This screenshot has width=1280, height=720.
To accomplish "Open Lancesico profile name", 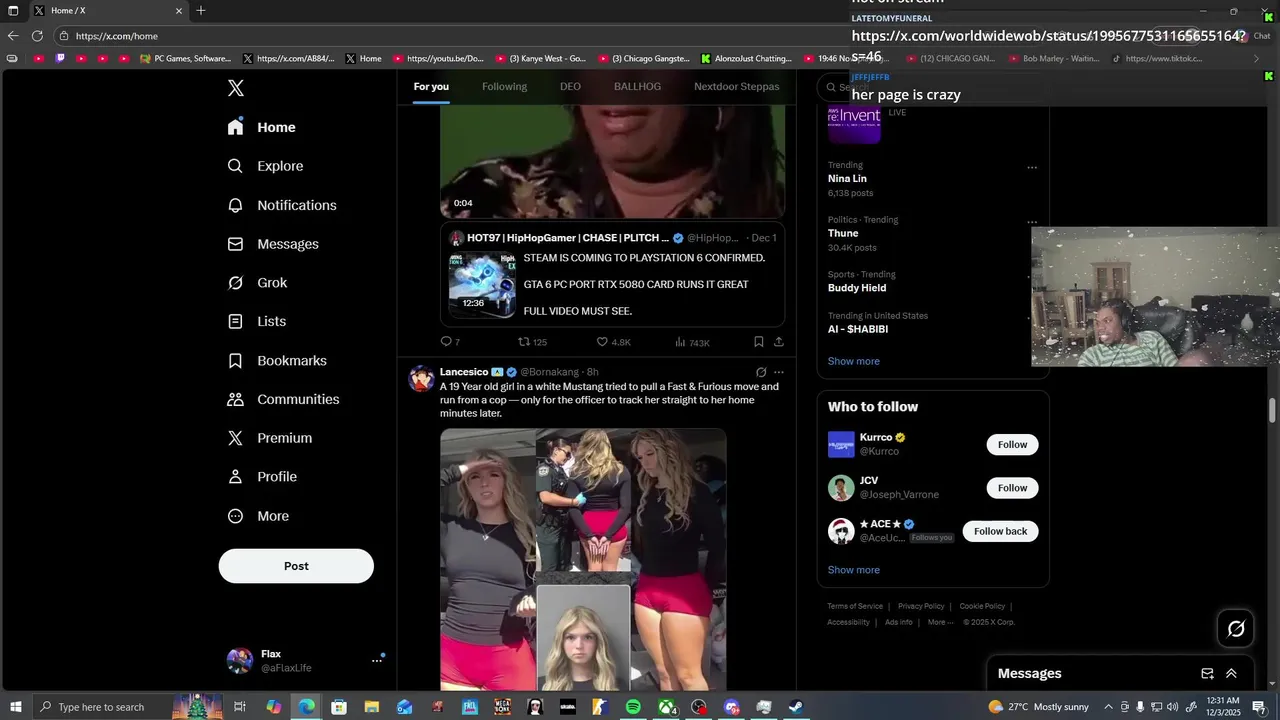I will pos(464,372).
